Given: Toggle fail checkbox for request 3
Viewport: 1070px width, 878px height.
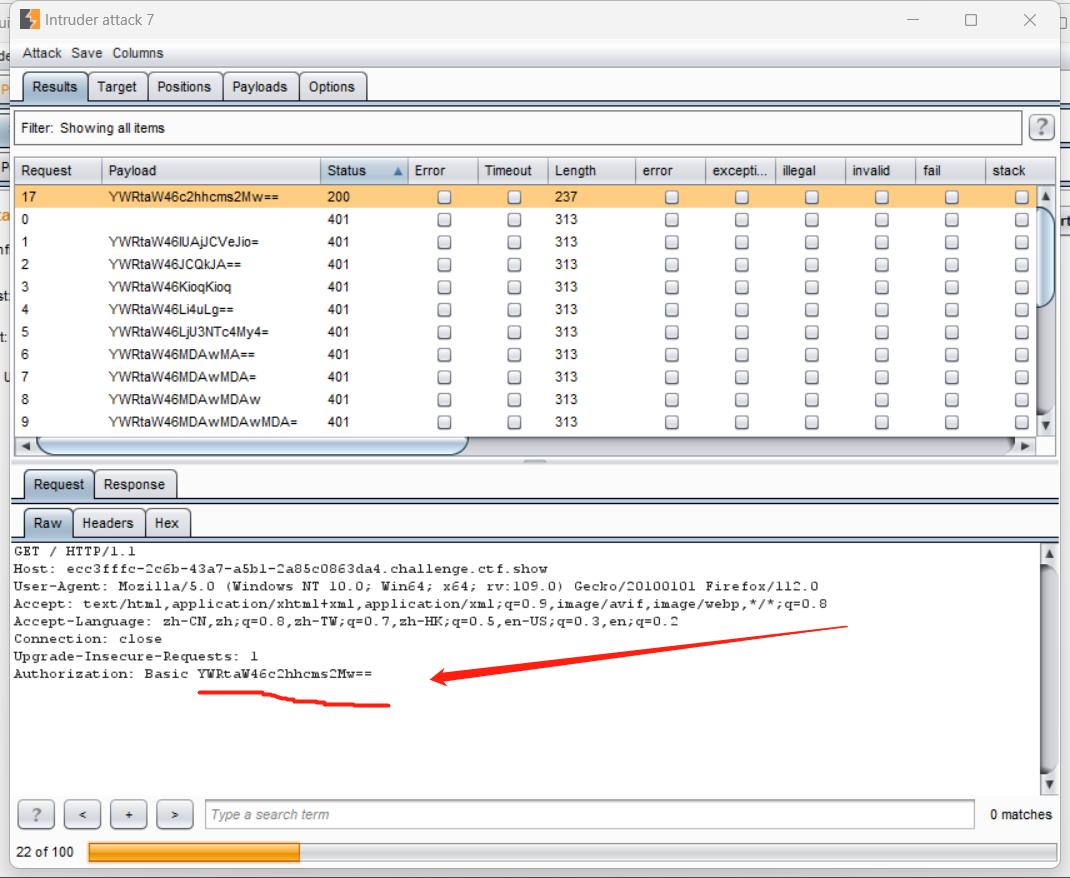Looking at the screenshot, I should click(951, 287).
